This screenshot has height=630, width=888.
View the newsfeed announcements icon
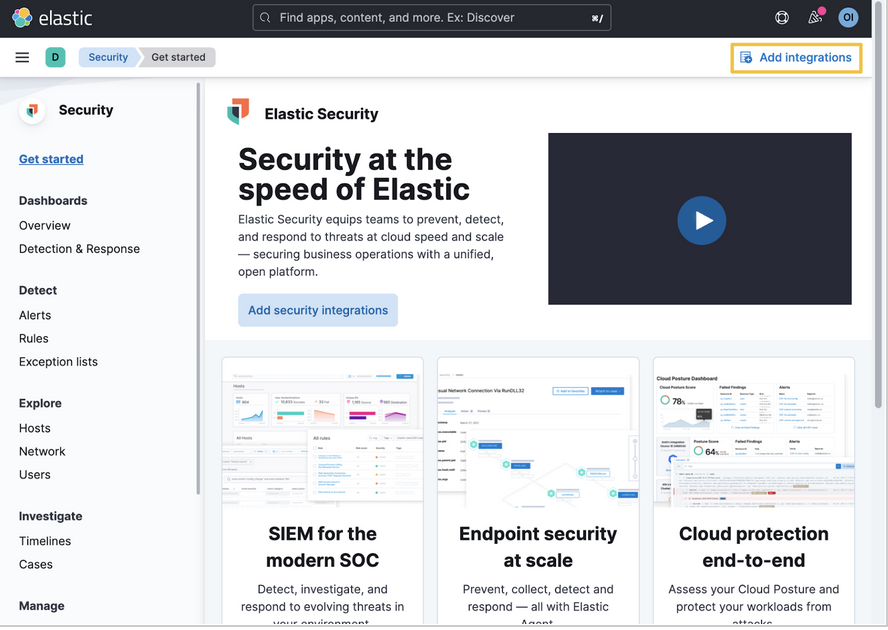click(815, 17)
